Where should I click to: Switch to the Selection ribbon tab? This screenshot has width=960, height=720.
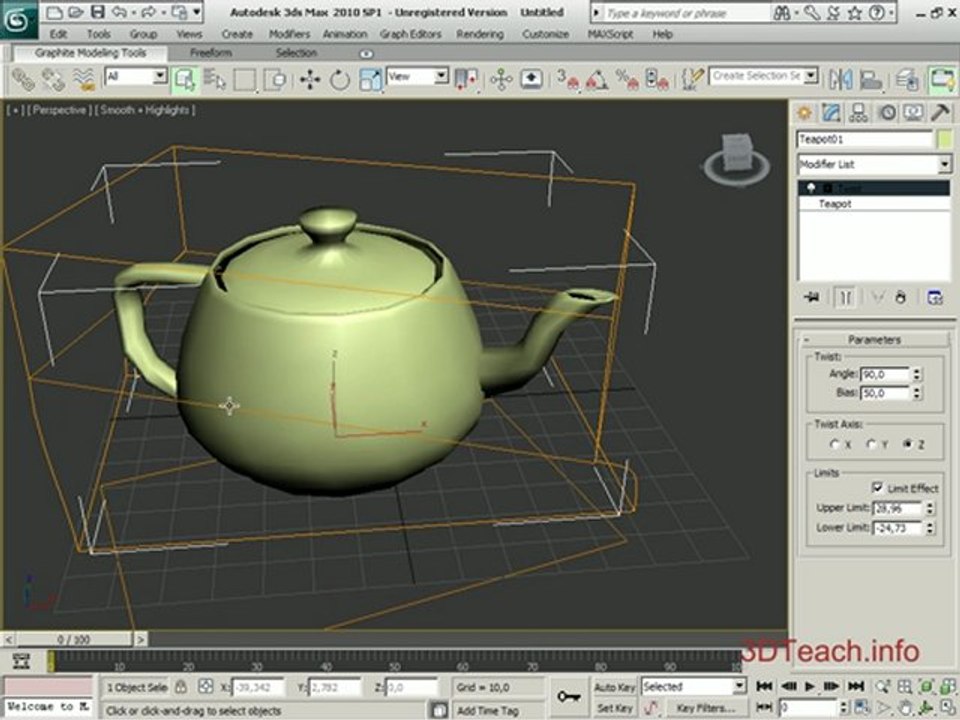[296, 53]
